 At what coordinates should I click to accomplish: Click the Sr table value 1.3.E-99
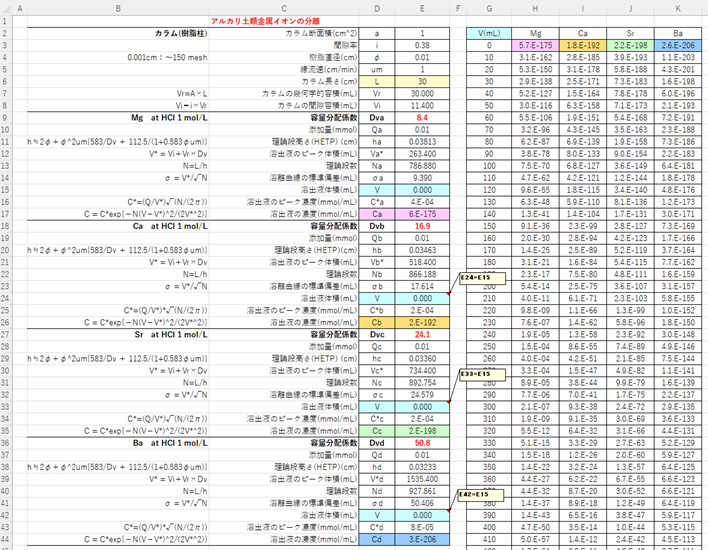630,310
